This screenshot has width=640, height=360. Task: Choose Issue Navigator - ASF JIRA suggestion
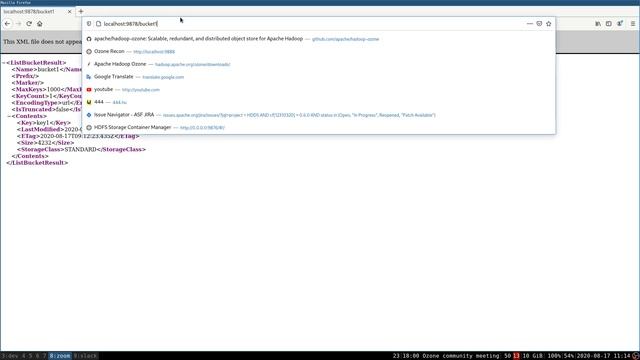tap(318, 115)
